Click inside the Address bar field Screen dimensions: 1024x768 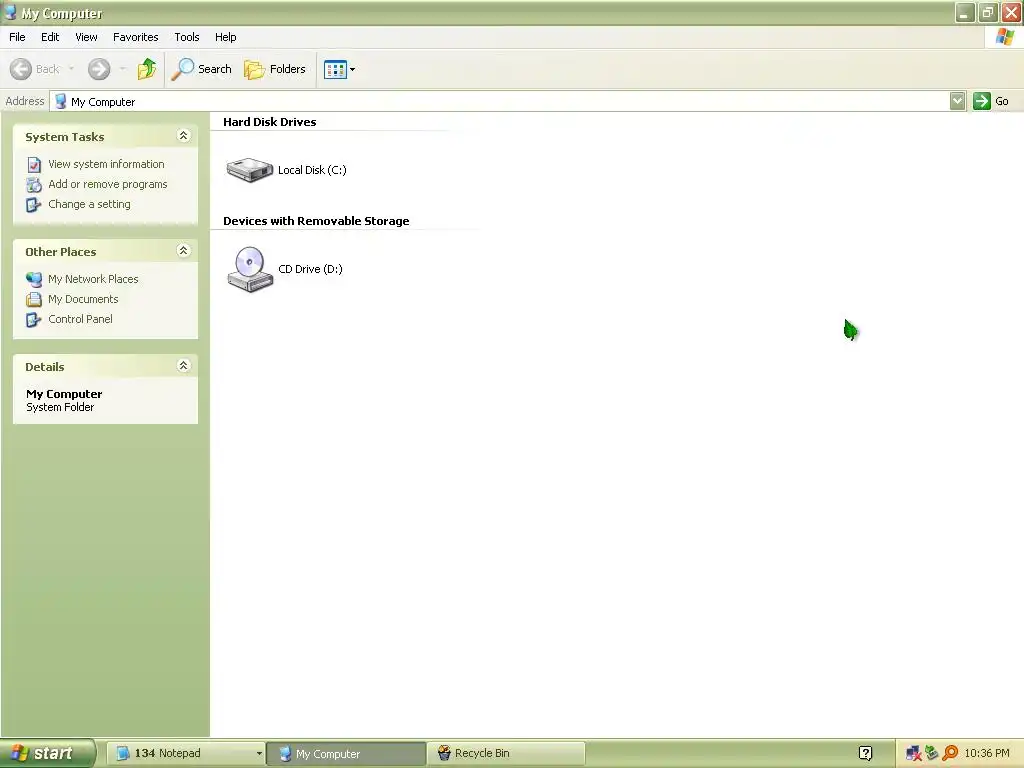tap(500, 101)
